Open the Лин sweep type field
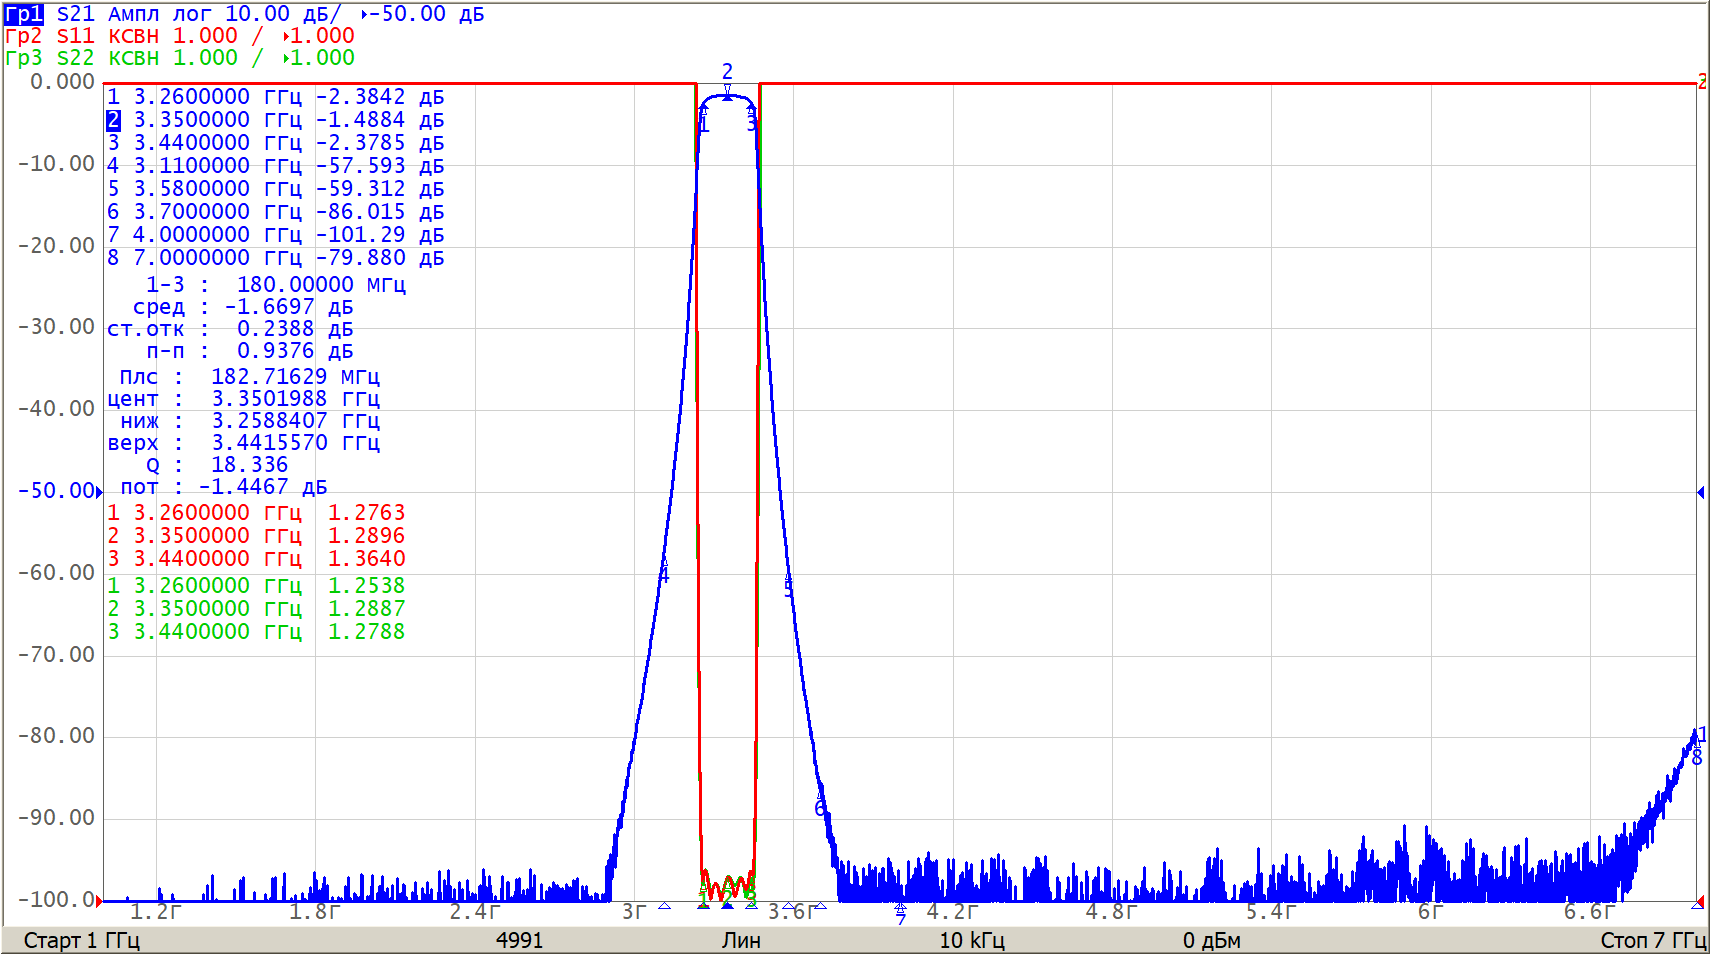Viewport: 1710px width, 954px height. click(741, 940)
